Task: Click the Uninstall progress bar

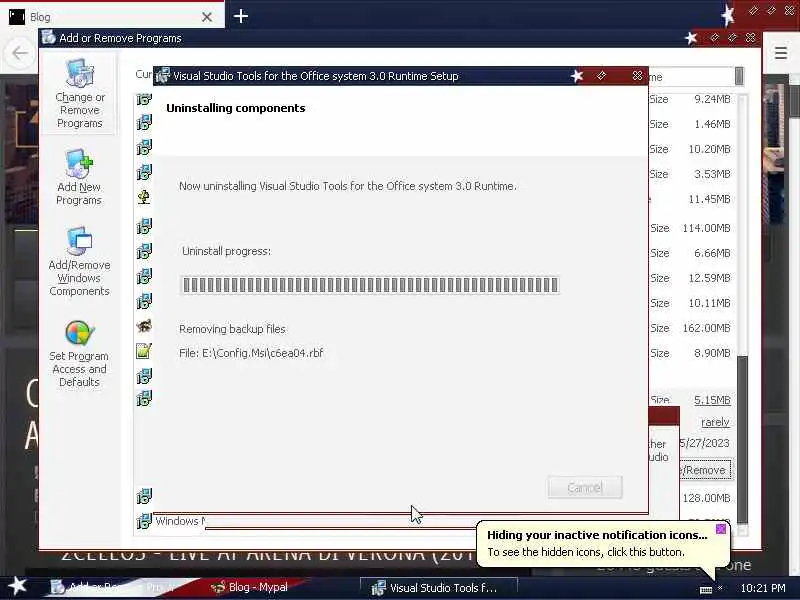Action: point(370,285)
